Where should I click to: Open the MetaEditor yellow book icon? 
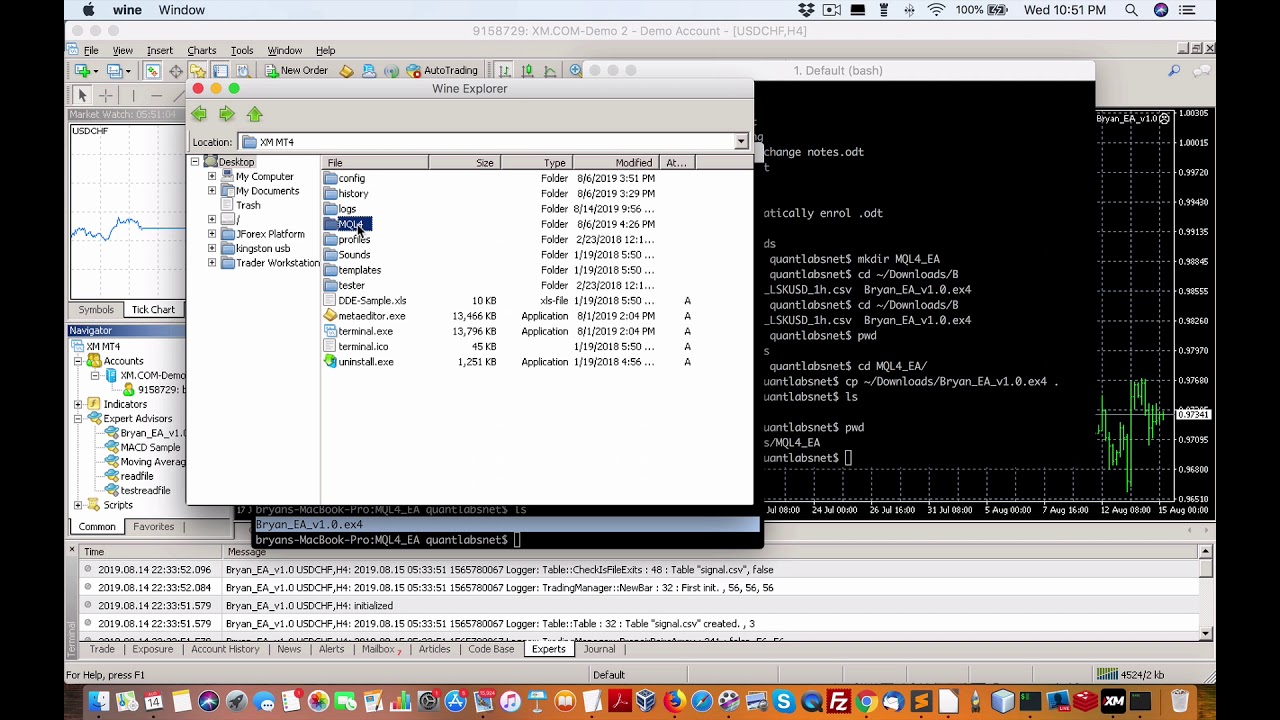pyautogui.click(x=346, y=71)
